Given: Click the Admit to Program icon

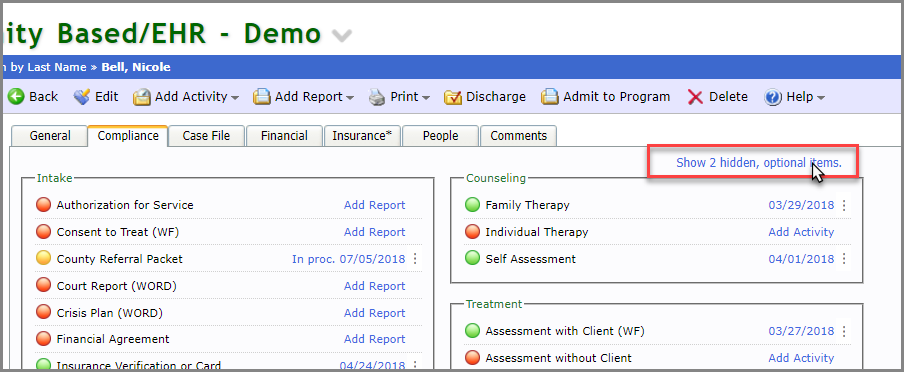Looking at the screenshot, I should [x=550, y=97].
